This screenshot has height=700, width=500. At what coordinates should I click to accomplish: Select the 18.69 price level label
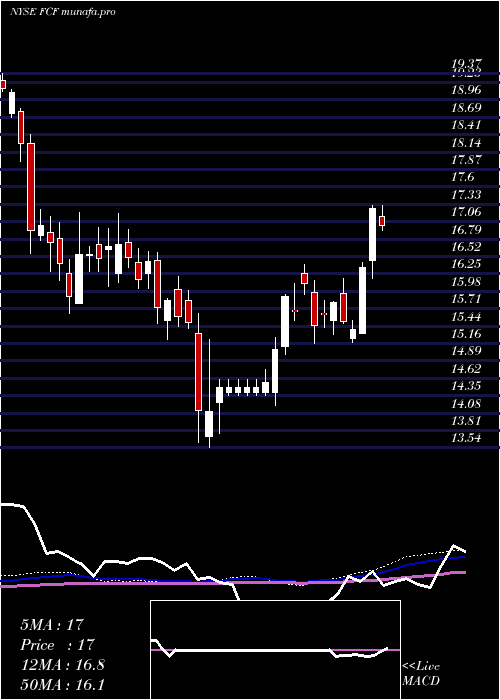pos(467,108)
